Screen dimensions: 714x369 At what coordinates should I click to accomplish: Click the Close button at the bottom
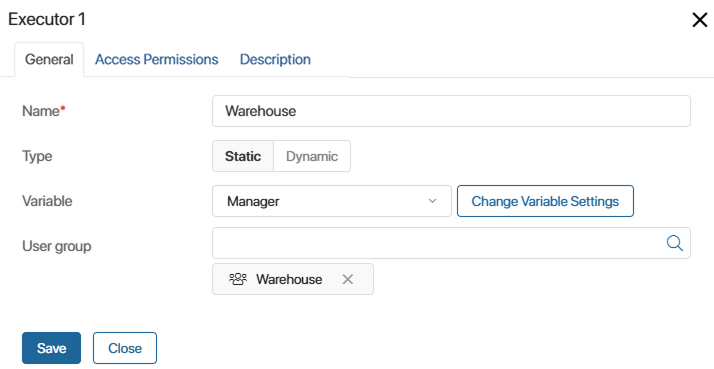click(x=125, y=348)
